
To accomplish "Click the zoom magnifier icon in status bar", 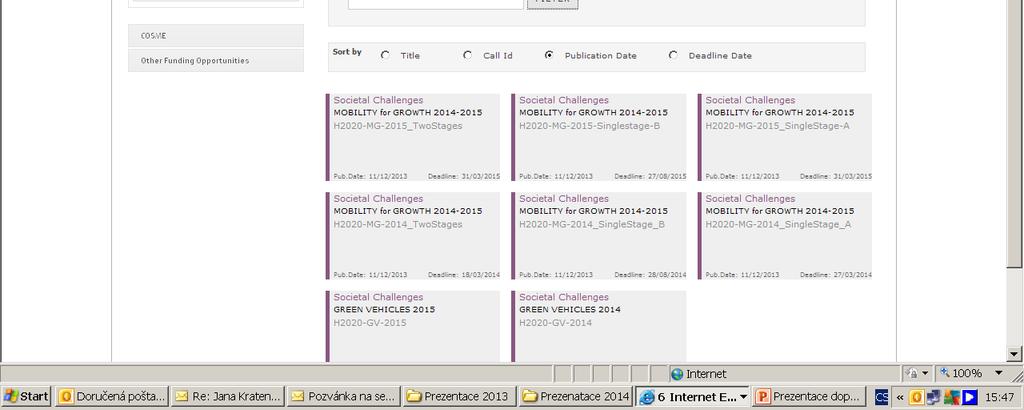I will 944,373.
